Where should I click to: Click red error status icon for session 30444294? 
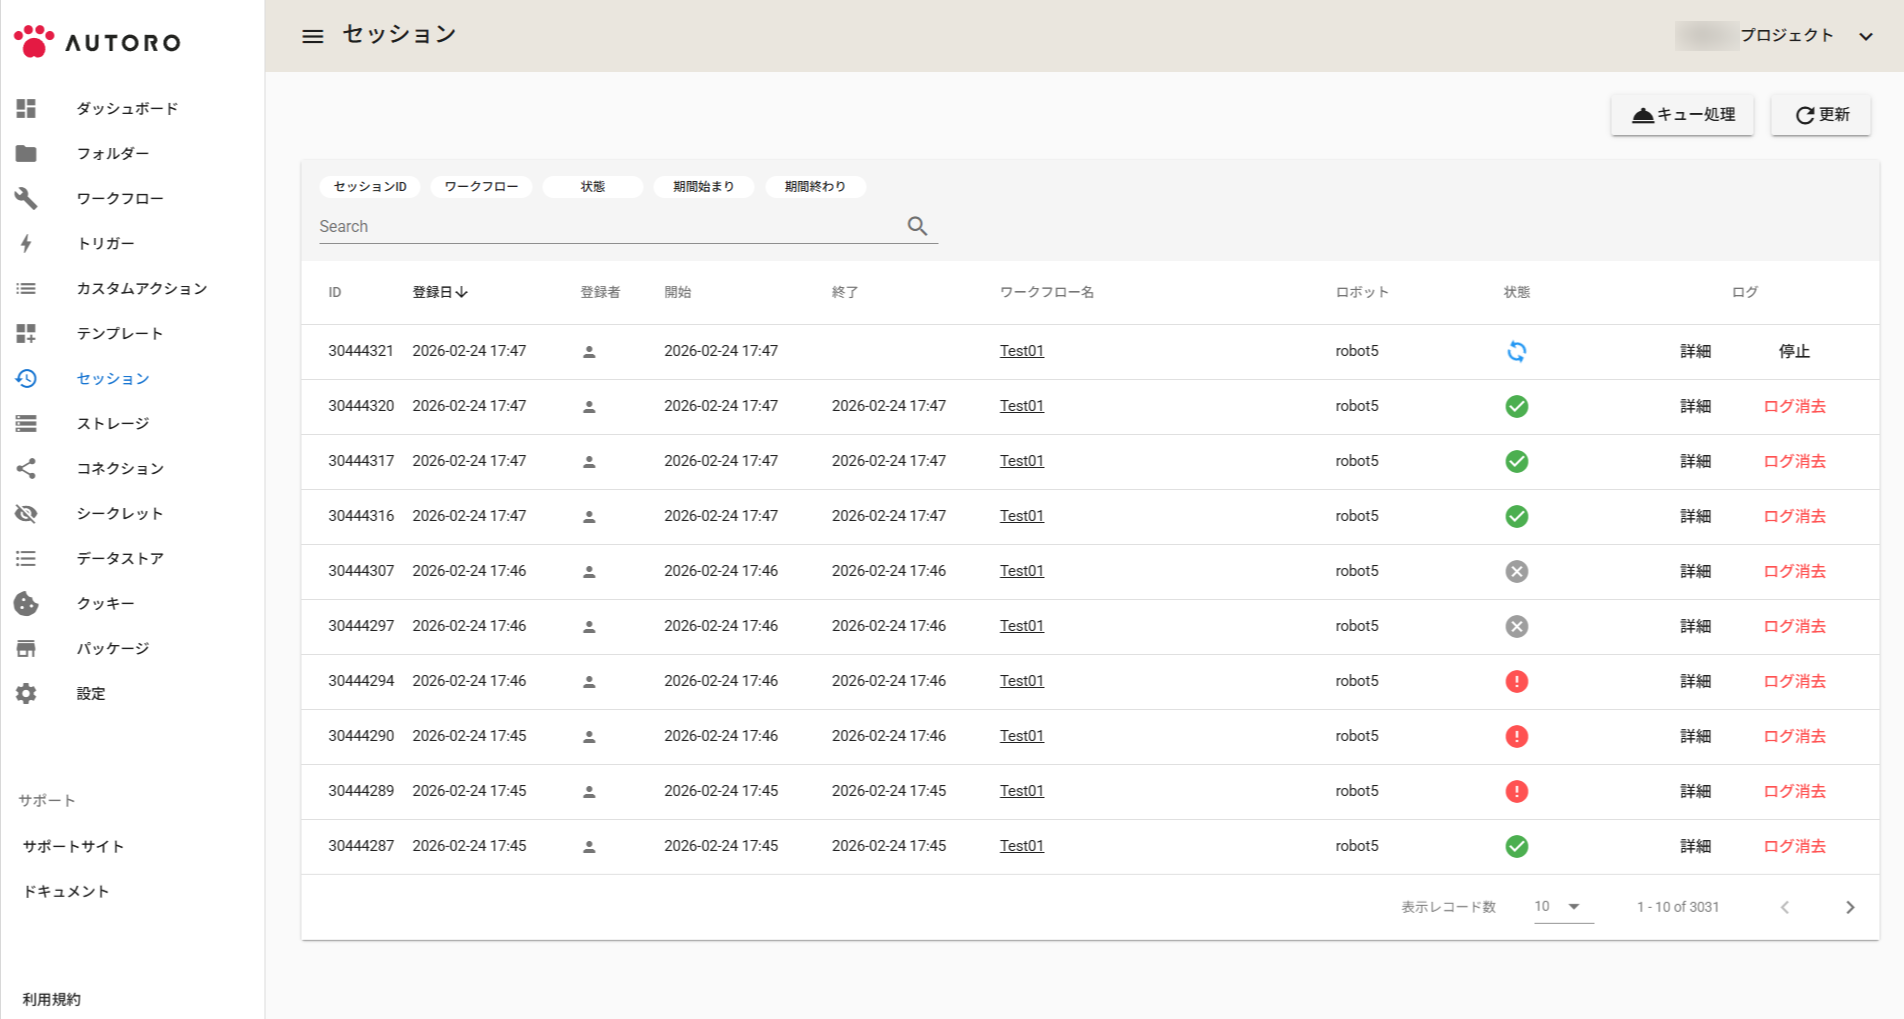coord(1516,681)
